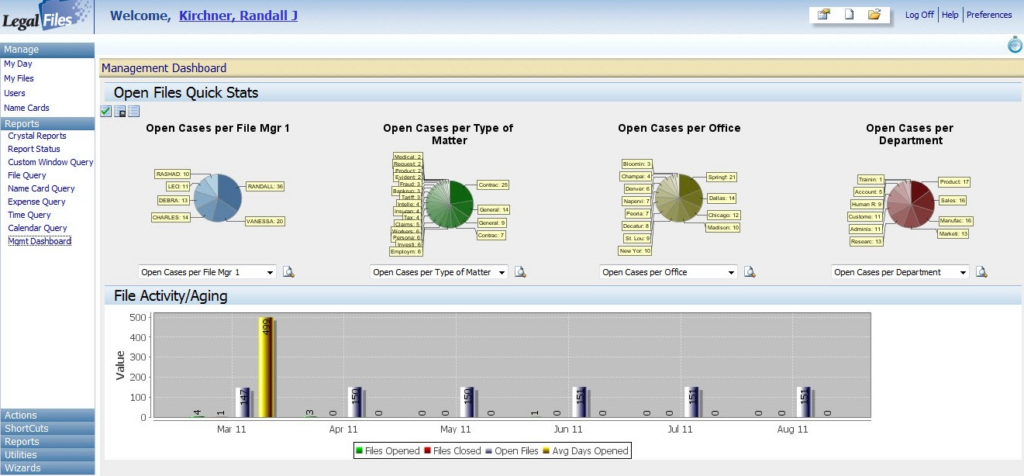Click the save layout icon under Quick Stats
1024x476 pixels.
[120, 112]
